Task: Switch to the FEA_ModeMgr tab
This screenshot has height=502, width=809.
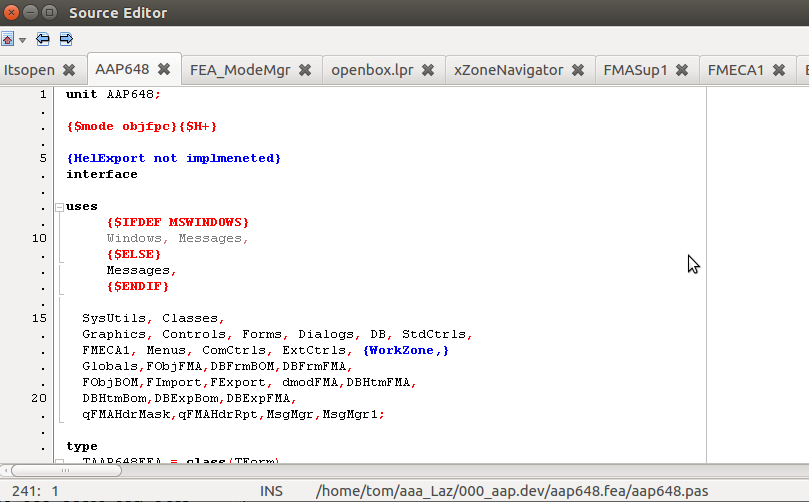Action: tap(241, 70)
